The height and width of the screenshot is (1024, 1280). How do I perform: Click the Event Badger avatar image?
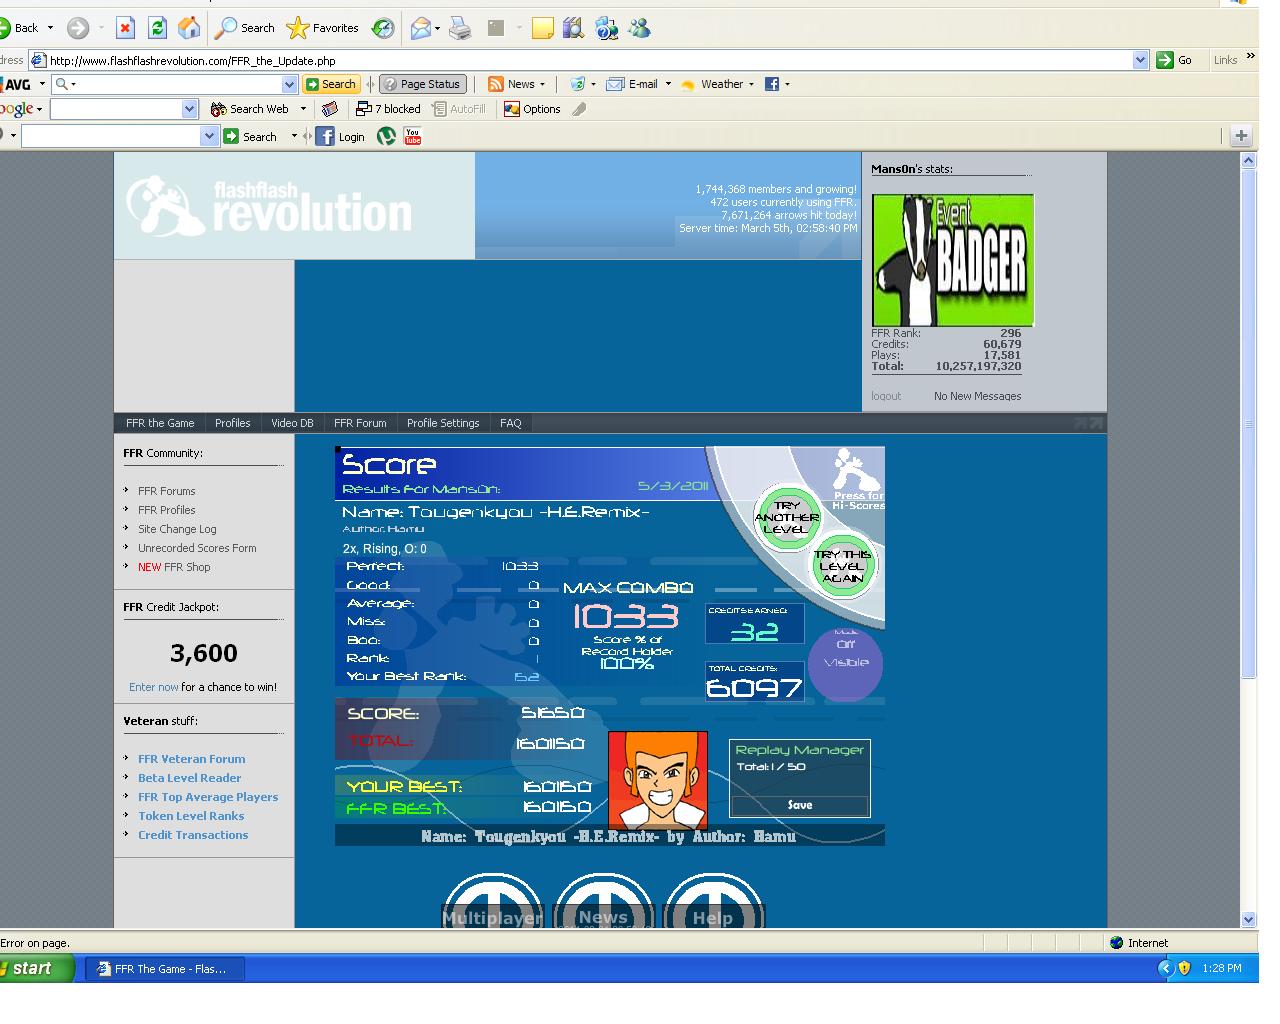953,260
